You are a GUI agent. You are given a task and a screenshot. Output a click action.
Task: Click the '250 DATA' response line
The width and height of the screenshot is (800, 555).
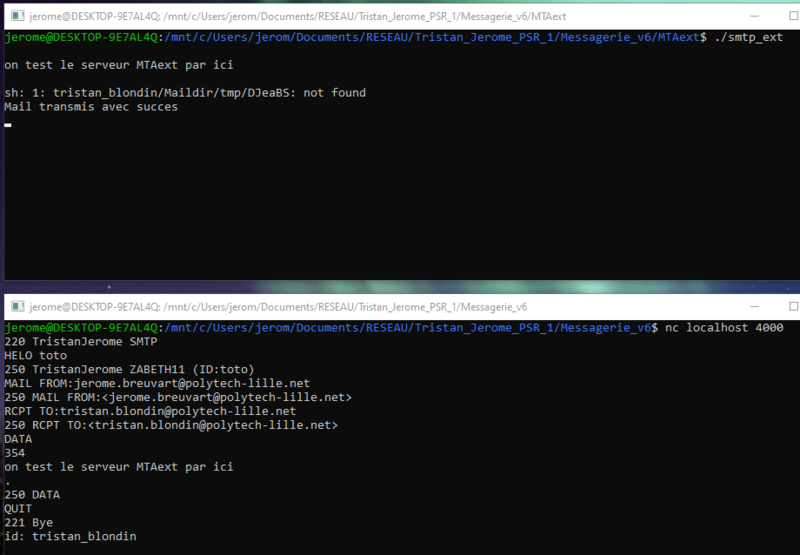33,495
